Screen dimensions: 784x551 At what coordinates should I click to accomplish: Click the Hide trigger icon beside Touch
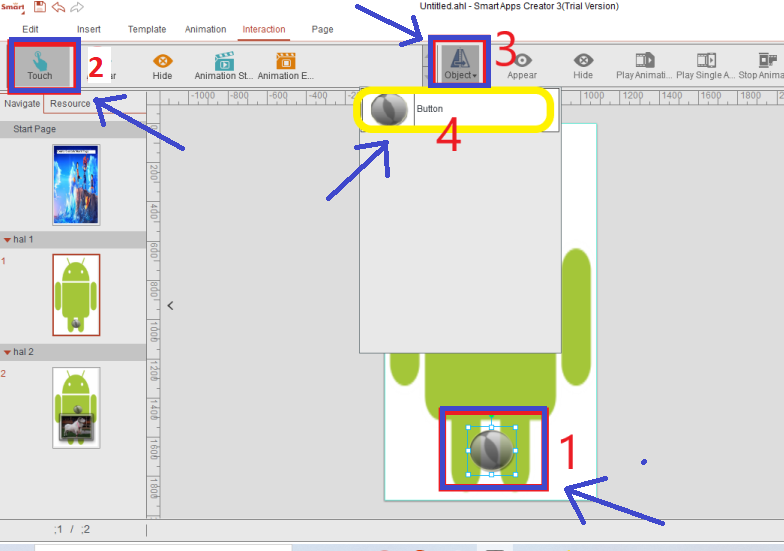coord(162,66)
